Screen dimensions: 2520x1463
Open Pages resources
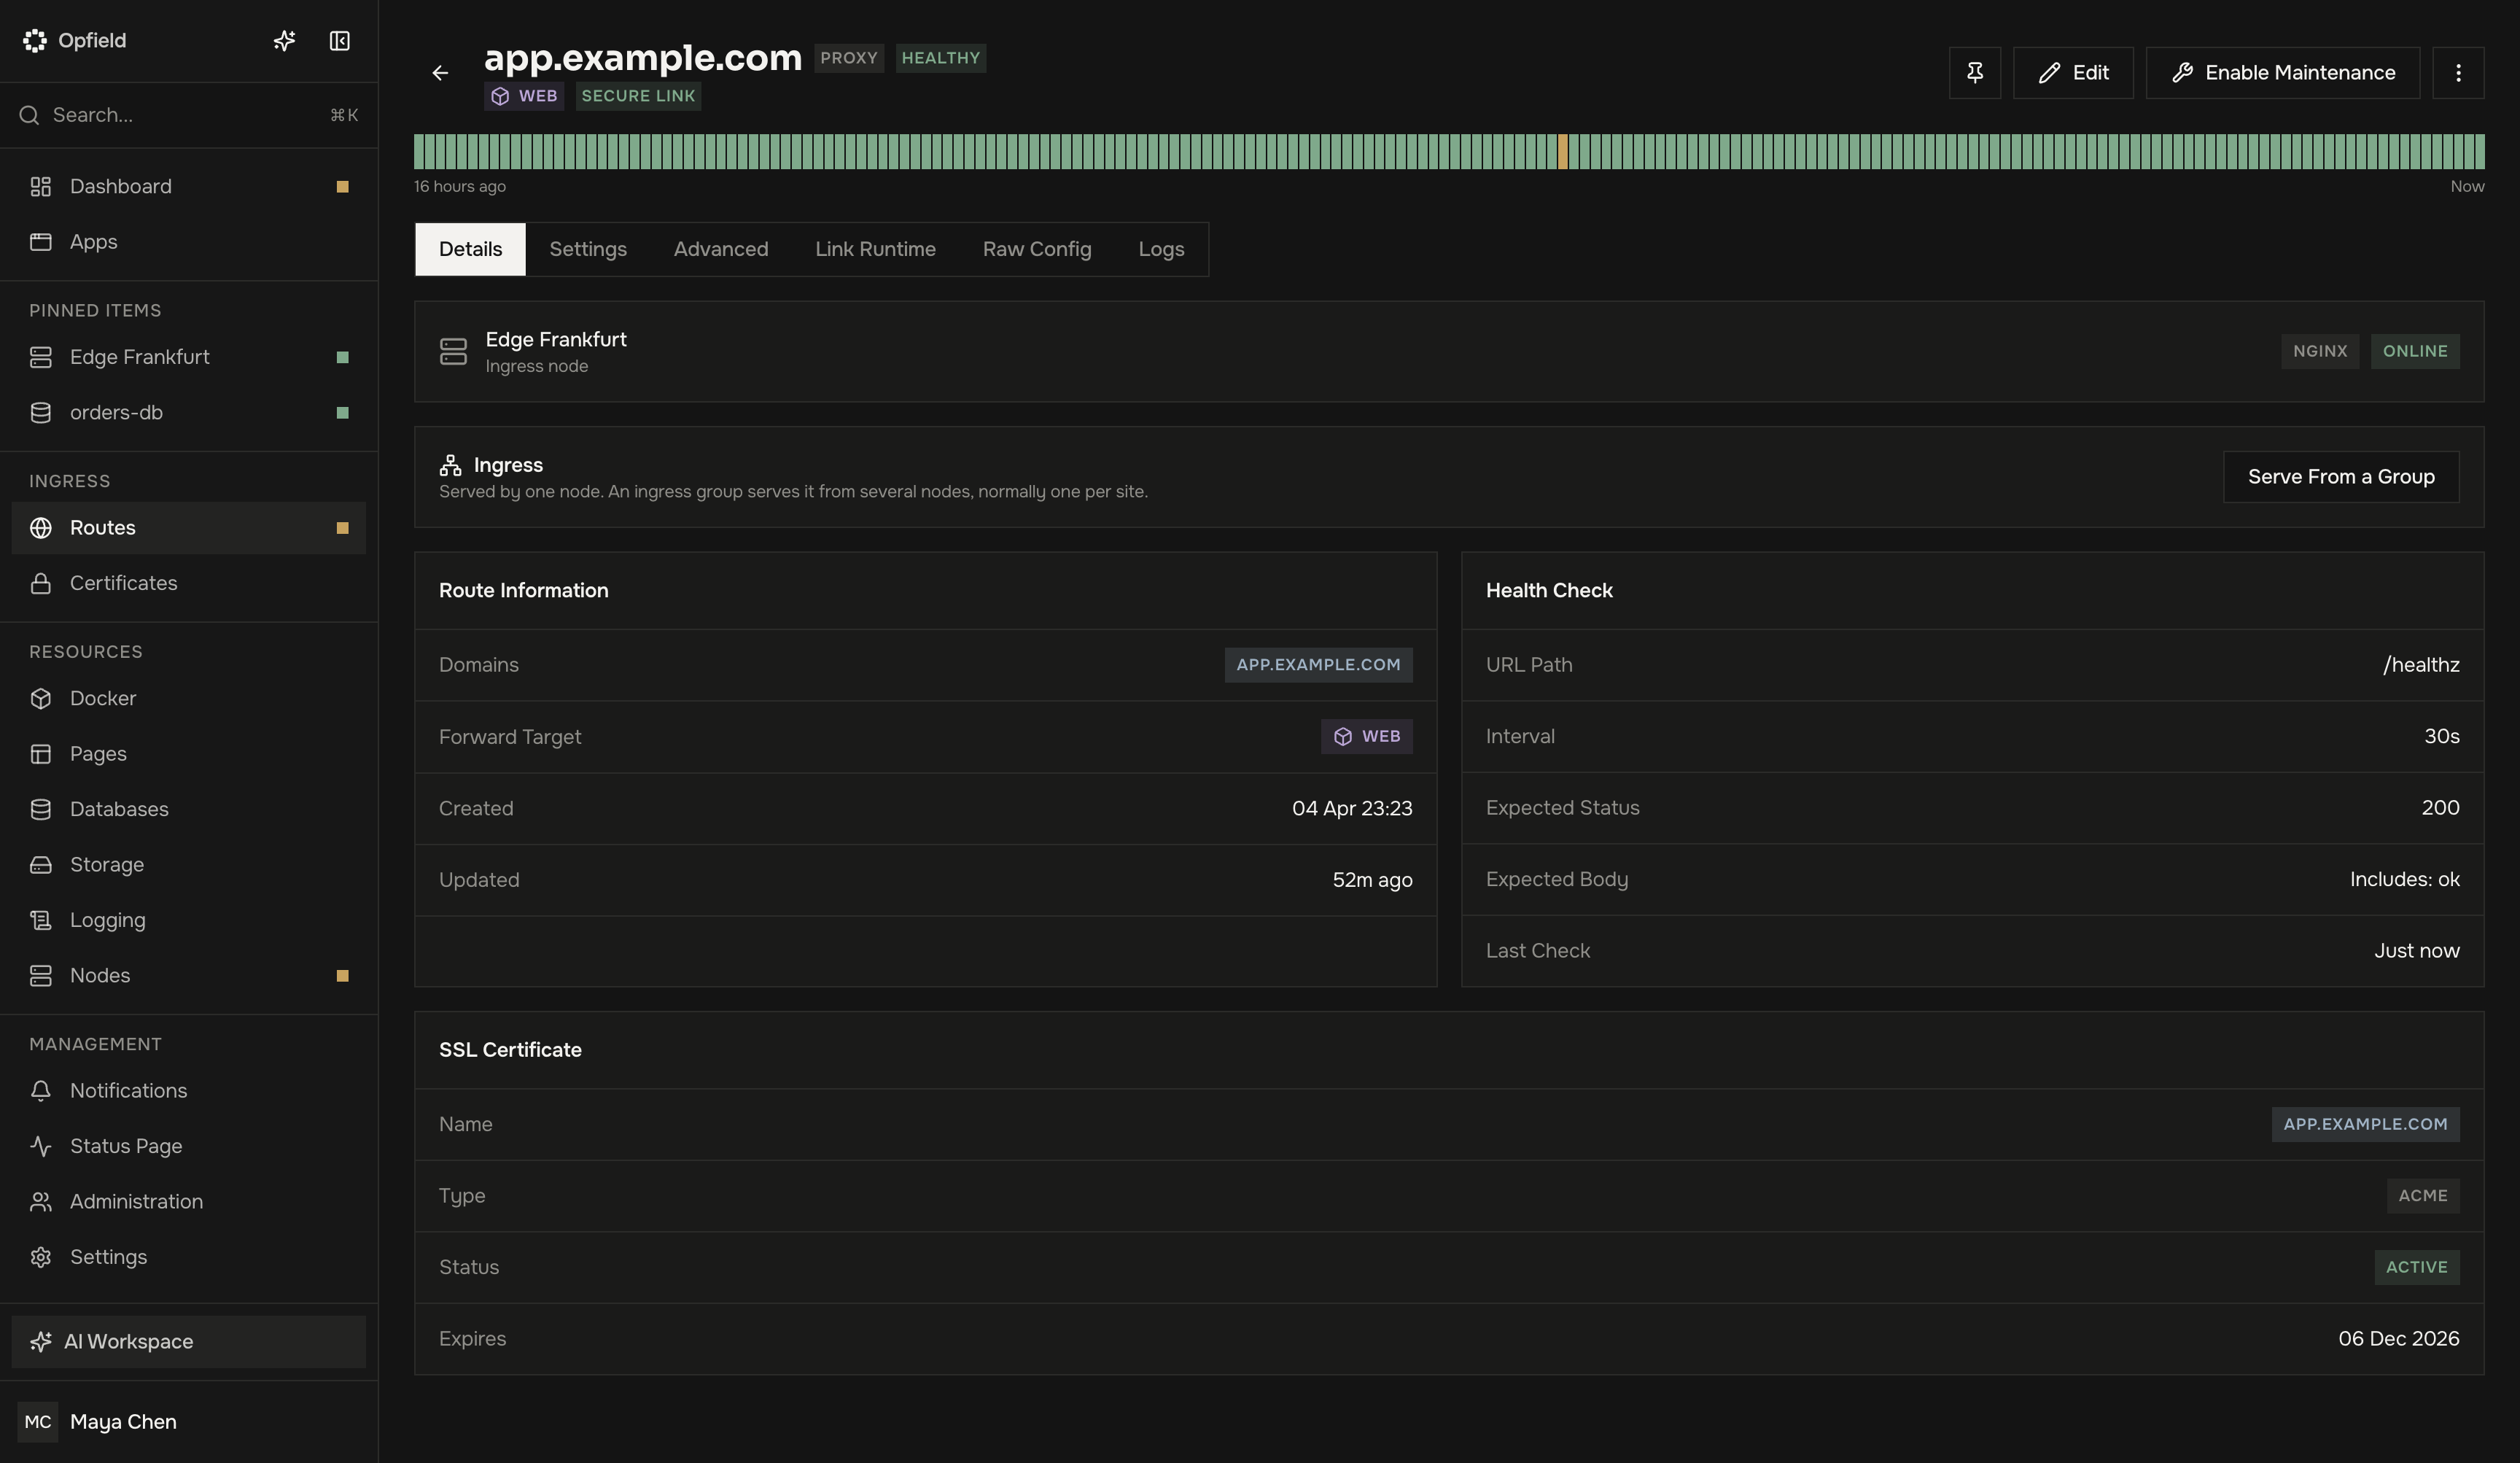189,754
